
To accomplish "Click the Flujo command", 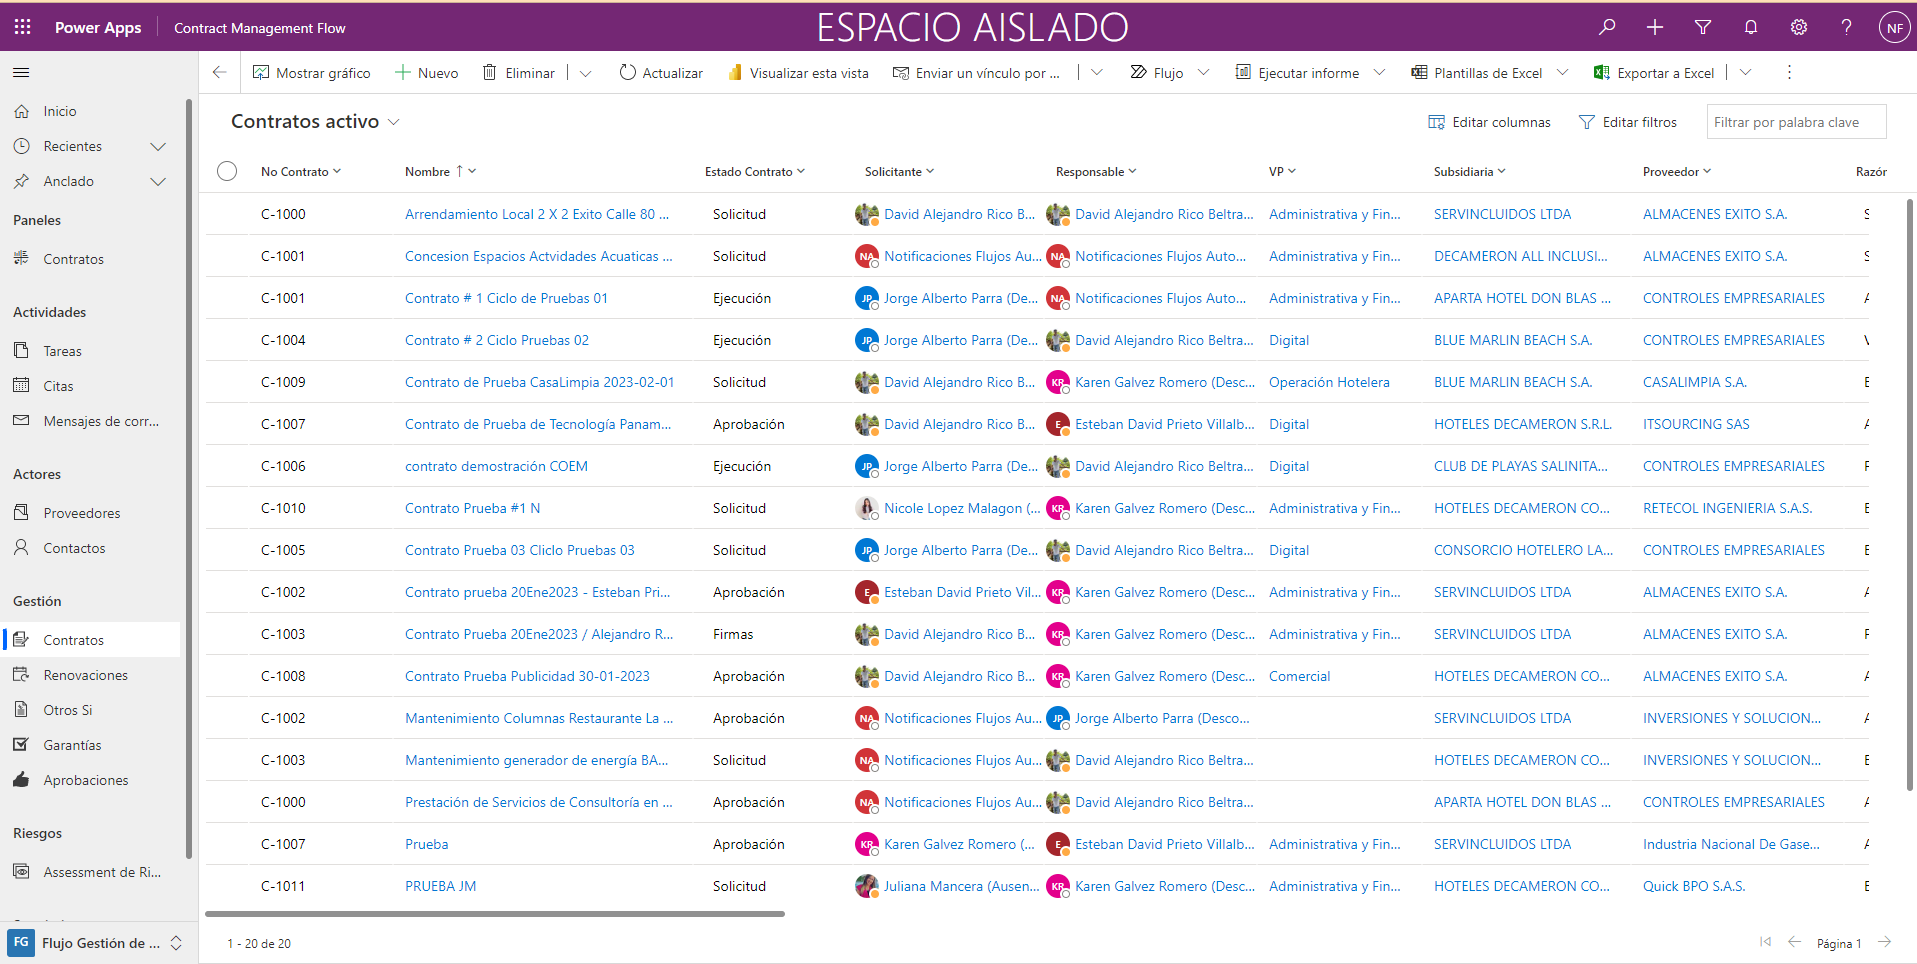I will pos(1157,73).
